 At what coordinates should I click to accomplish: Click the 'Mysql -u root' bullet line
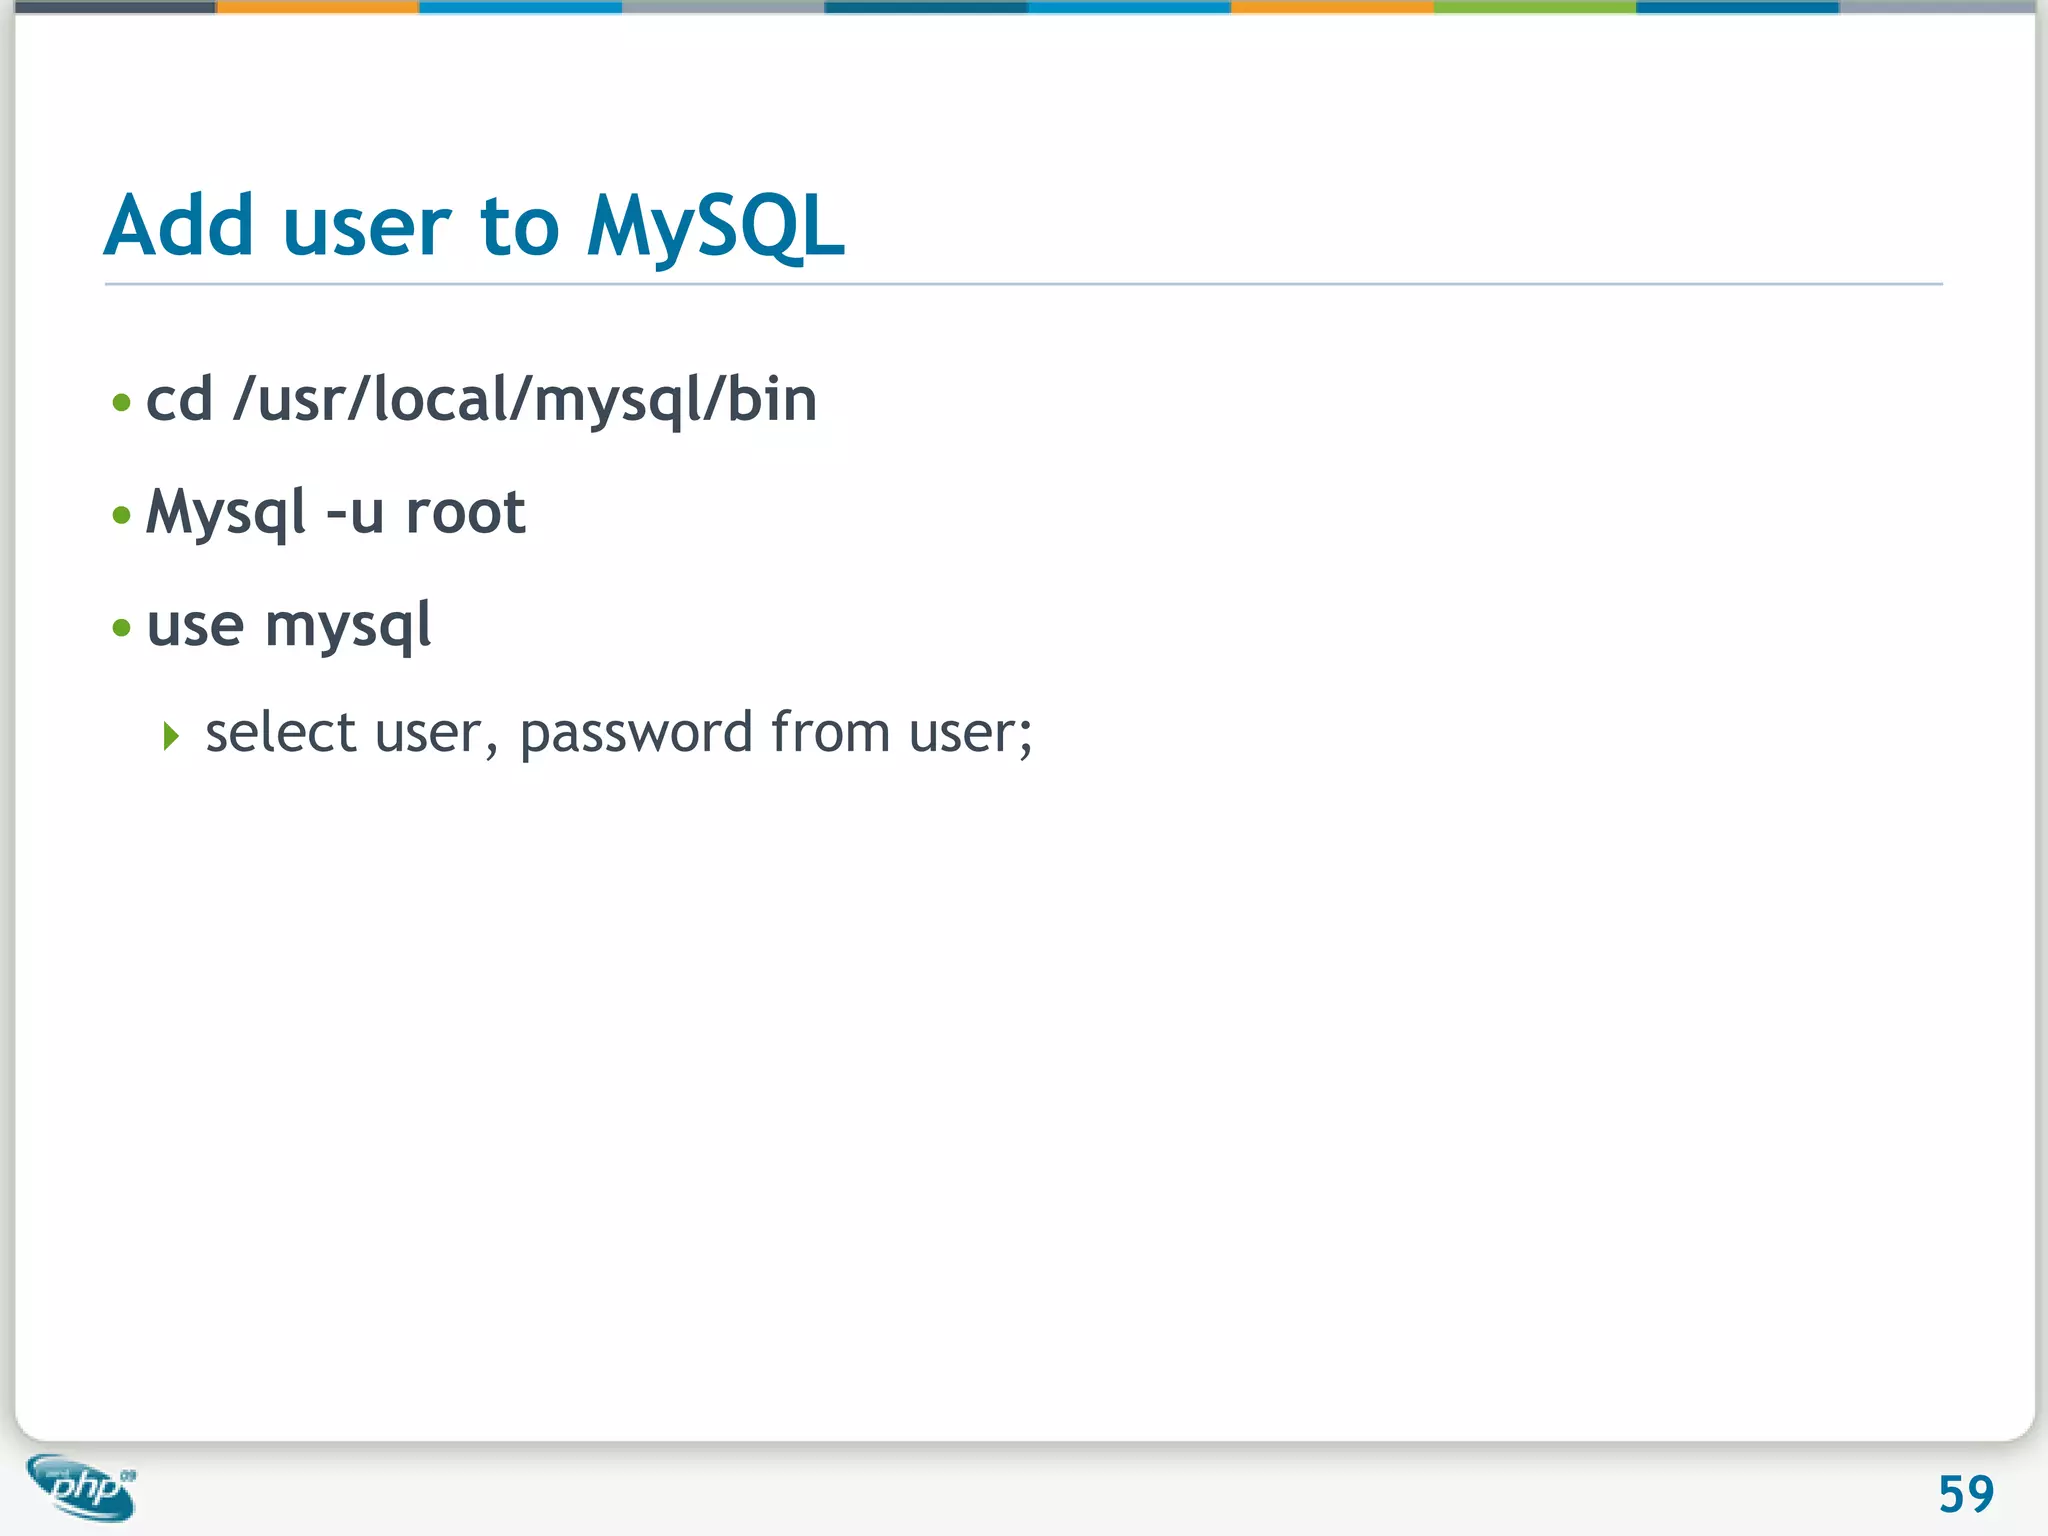[335, 513]
